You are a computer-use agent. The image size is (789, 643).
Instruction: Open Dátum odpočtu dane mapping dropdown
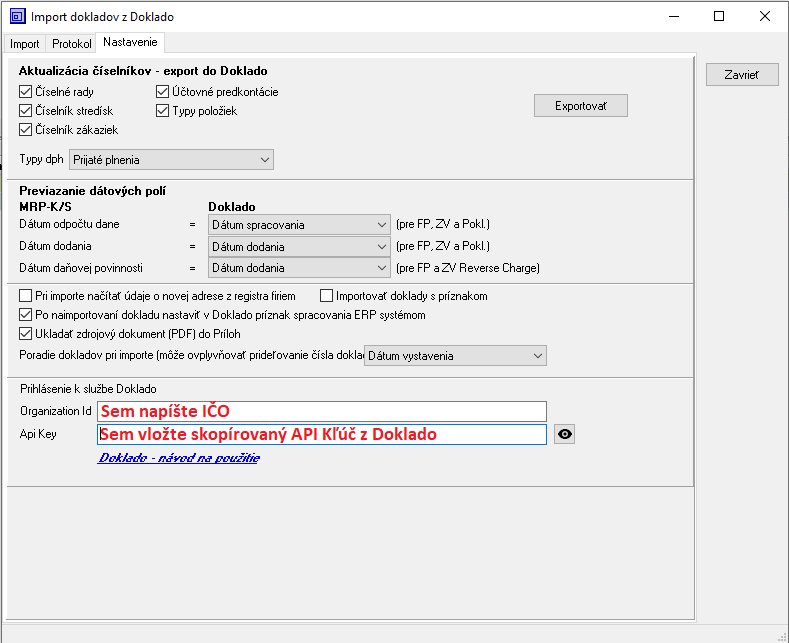coord(299,225)
